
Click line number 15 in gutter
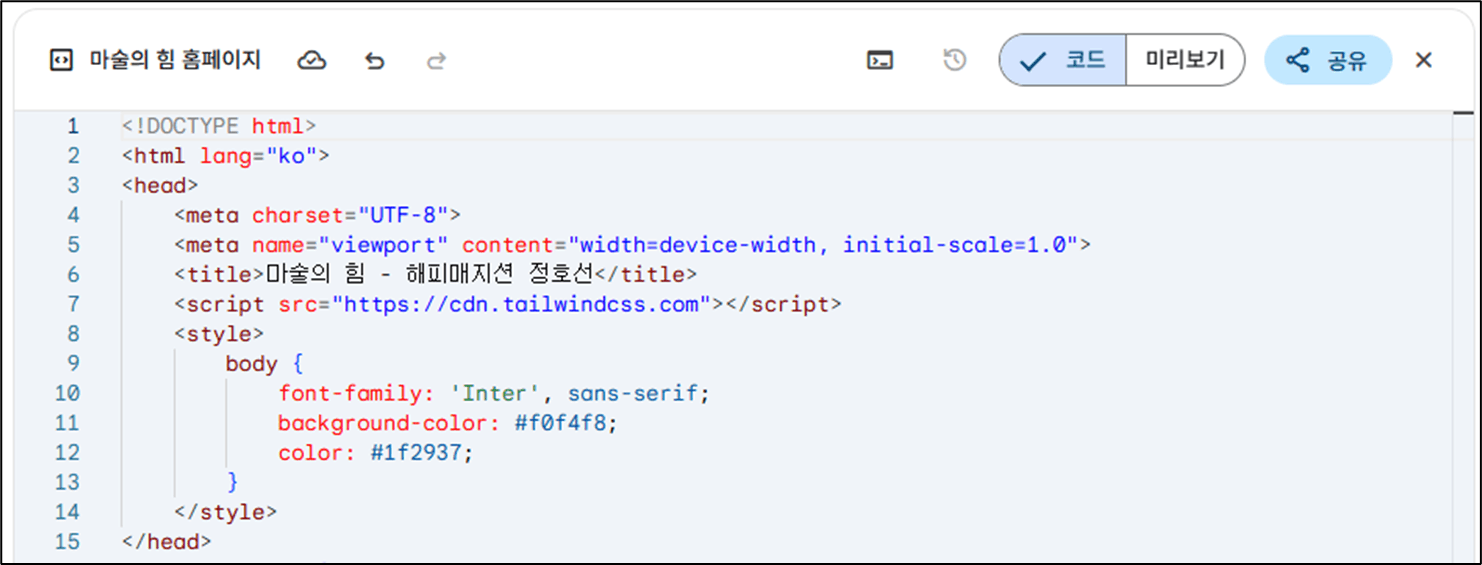pyautogui.click(x=67, y=542)
